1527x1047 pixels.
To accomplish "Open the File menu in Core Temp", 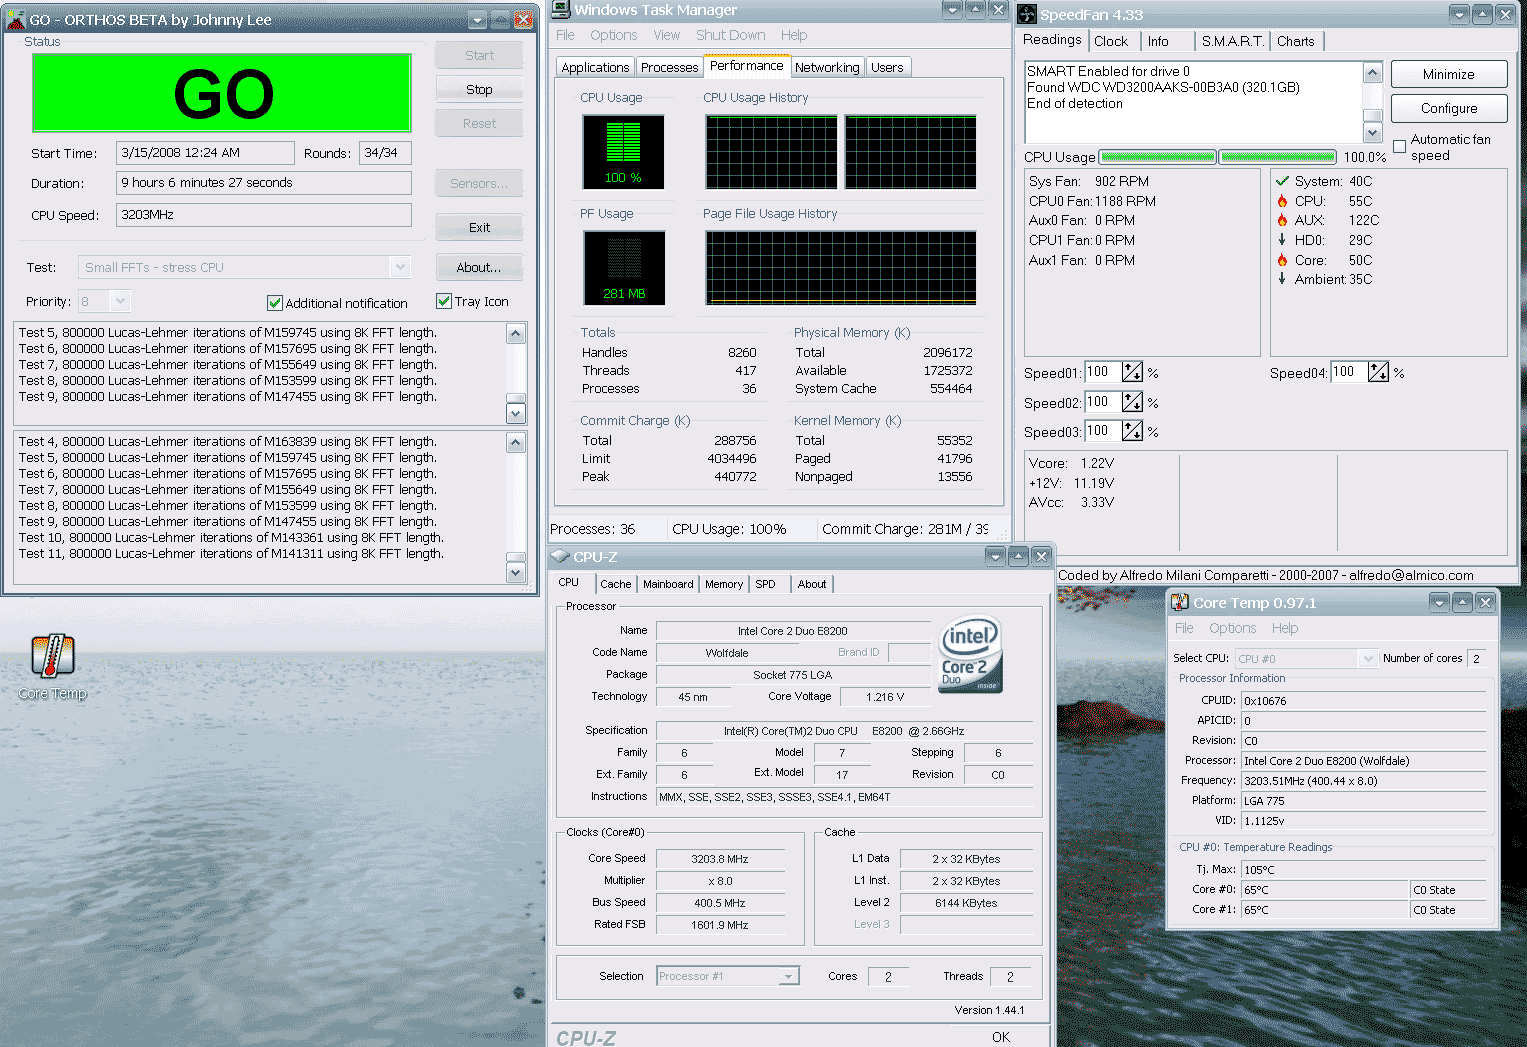I will [1184, 628].
